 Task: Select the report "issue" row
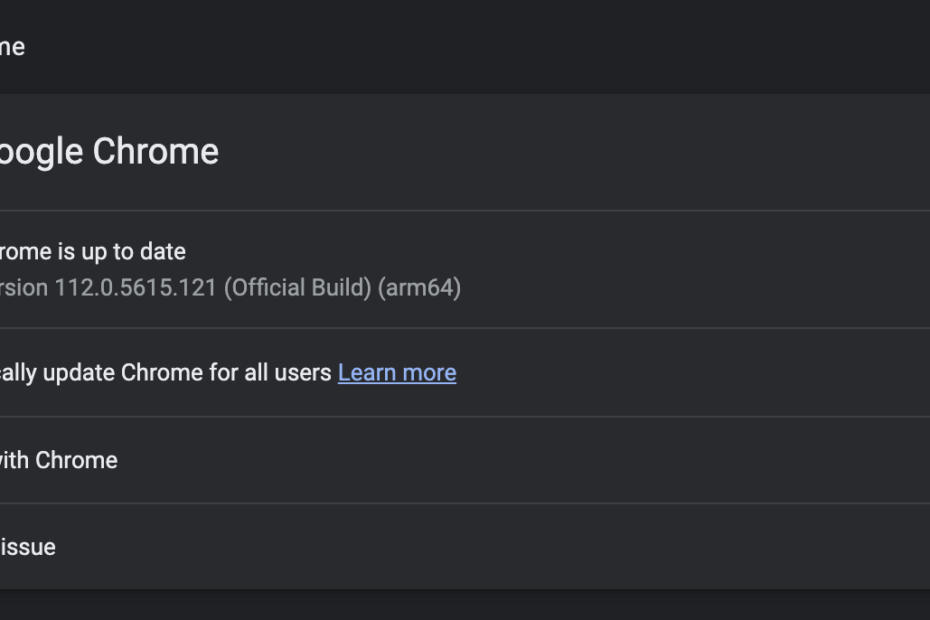point(28,547)
